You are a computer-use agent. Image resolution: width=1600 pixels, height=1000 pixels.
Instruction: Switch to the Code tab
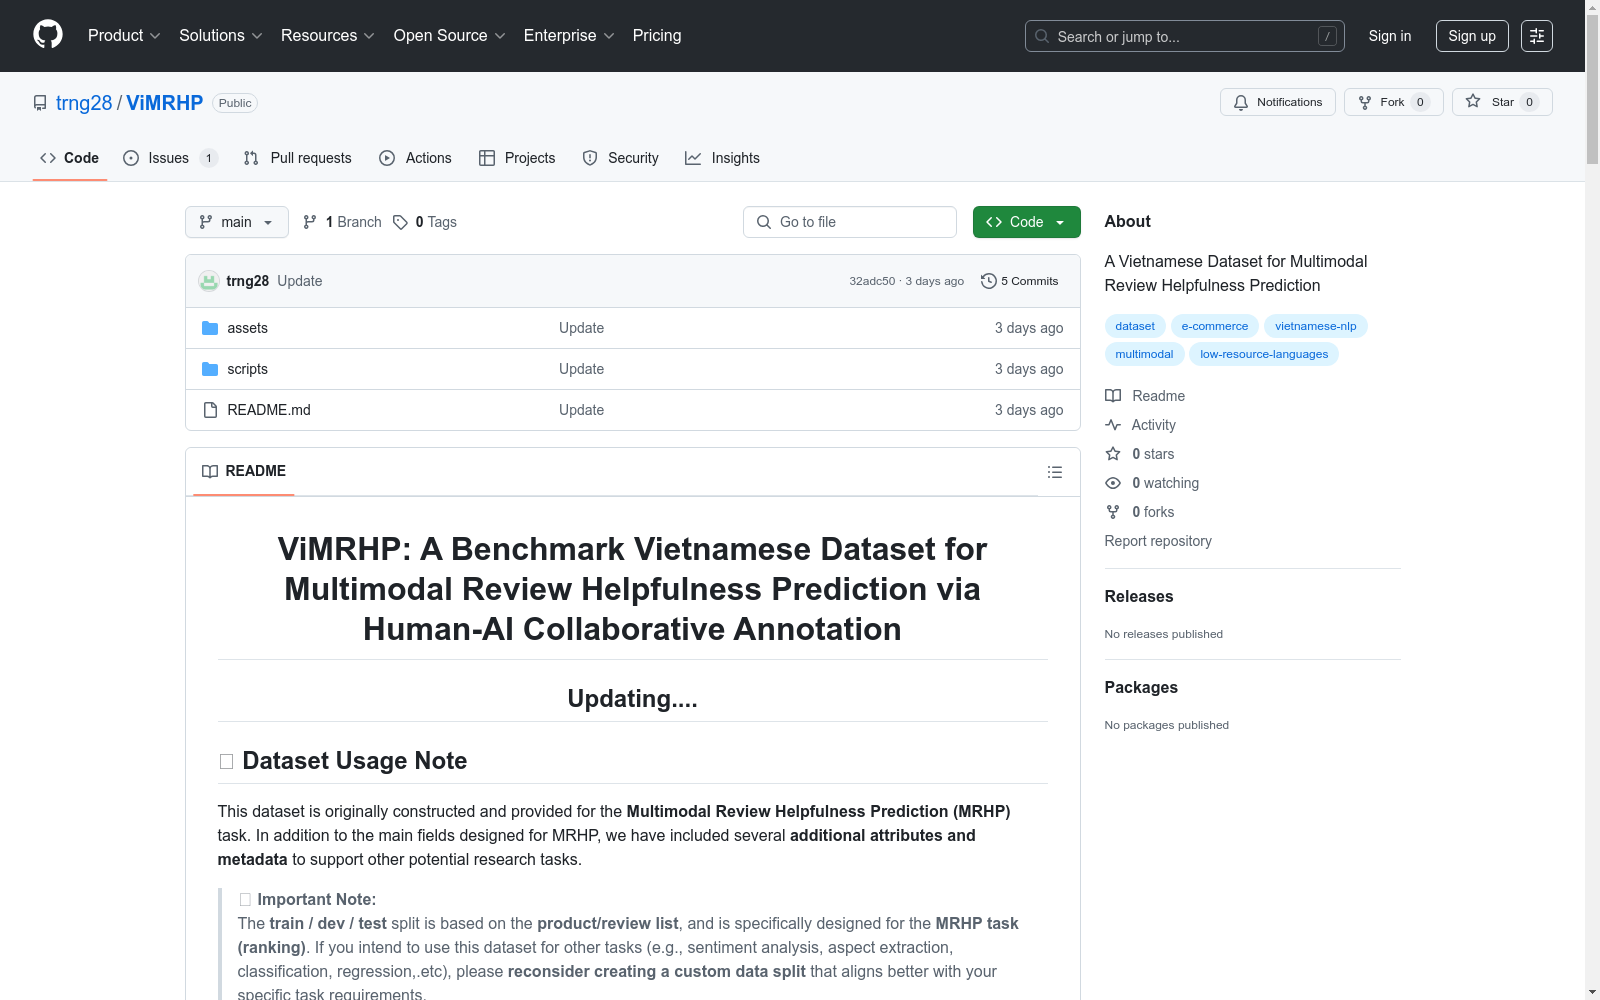coord(70,158)
